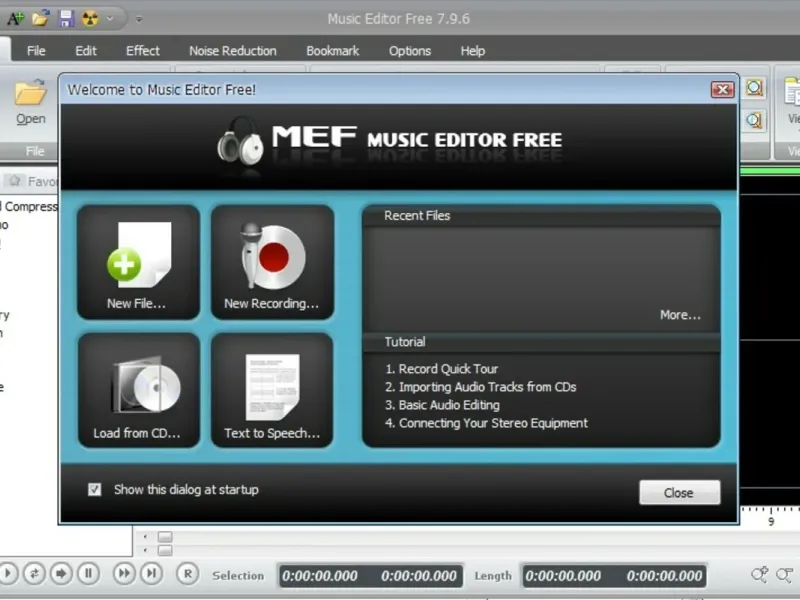Viewport: 800px width, 600px height.
Task: Click the Open folder ribbon button
Action: 31,102
